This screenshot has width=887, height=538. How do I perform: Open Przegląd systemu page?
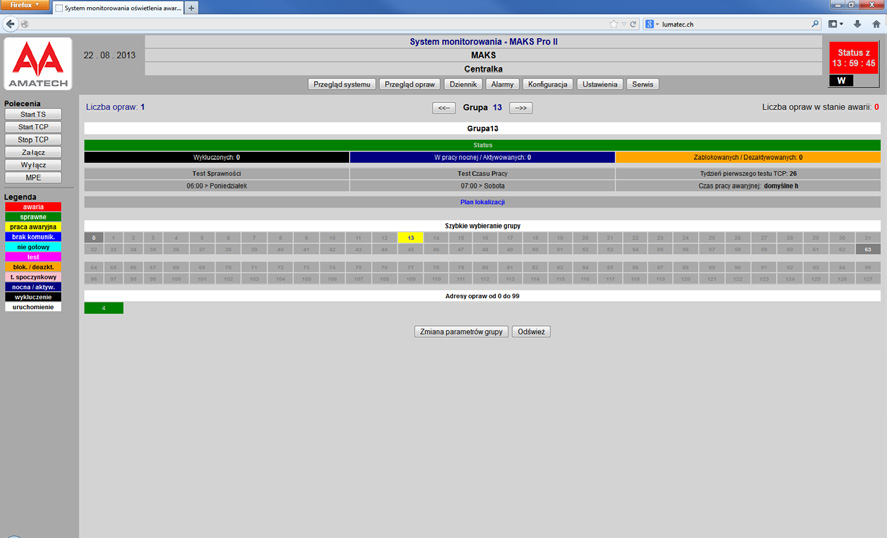pyautogui.click(x=342, y=84)
